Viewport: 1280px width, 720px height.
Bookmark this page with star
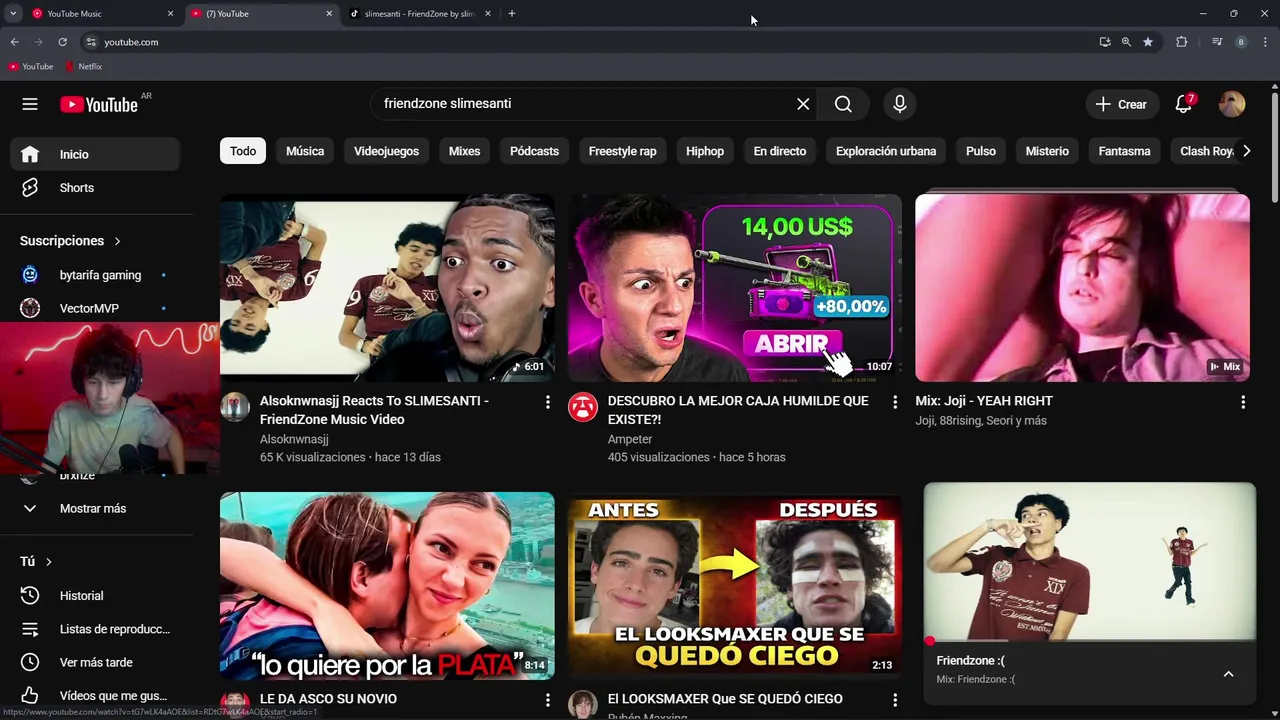tap(1148, 42)
